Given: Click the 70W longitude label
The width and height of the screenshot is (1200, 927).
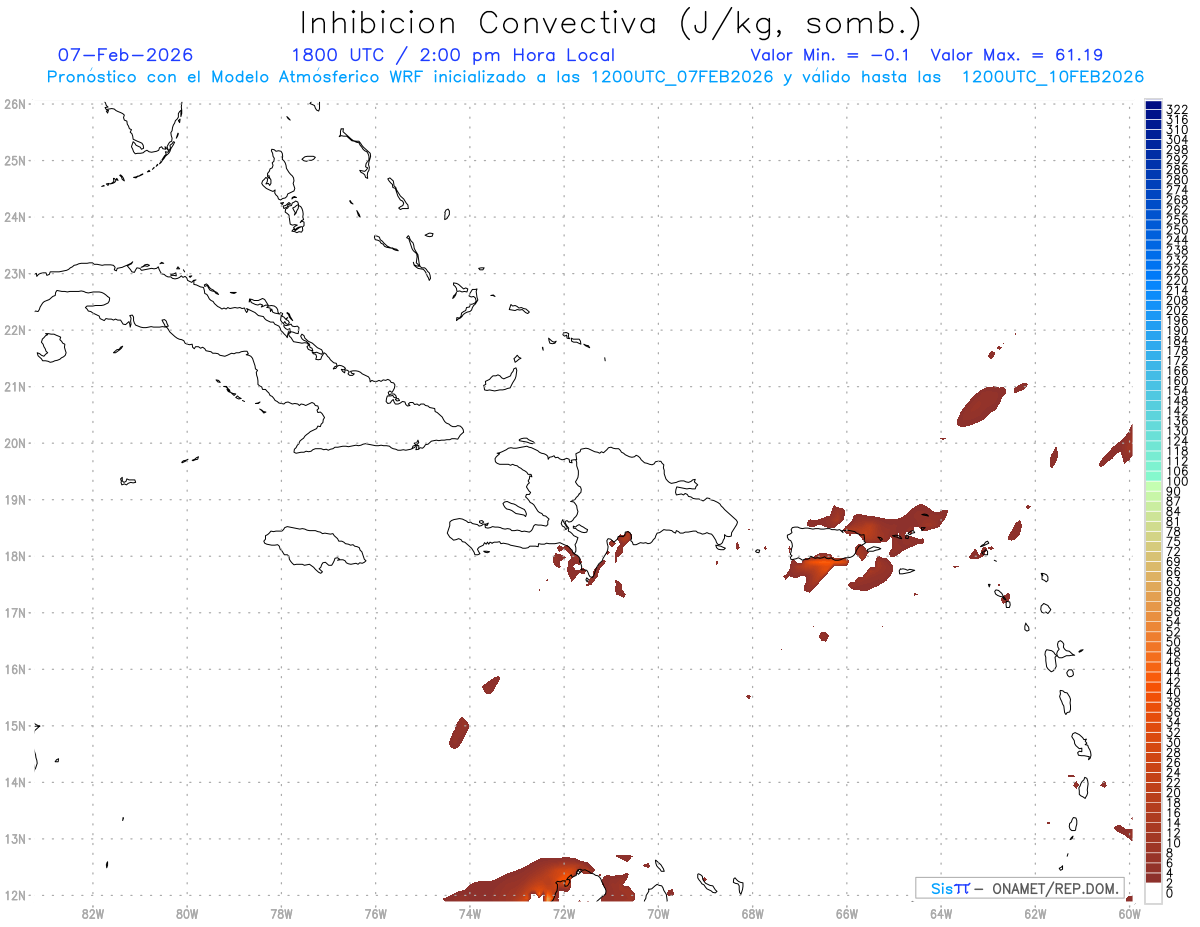Looking at the screenshot, I should pos(658,912).
